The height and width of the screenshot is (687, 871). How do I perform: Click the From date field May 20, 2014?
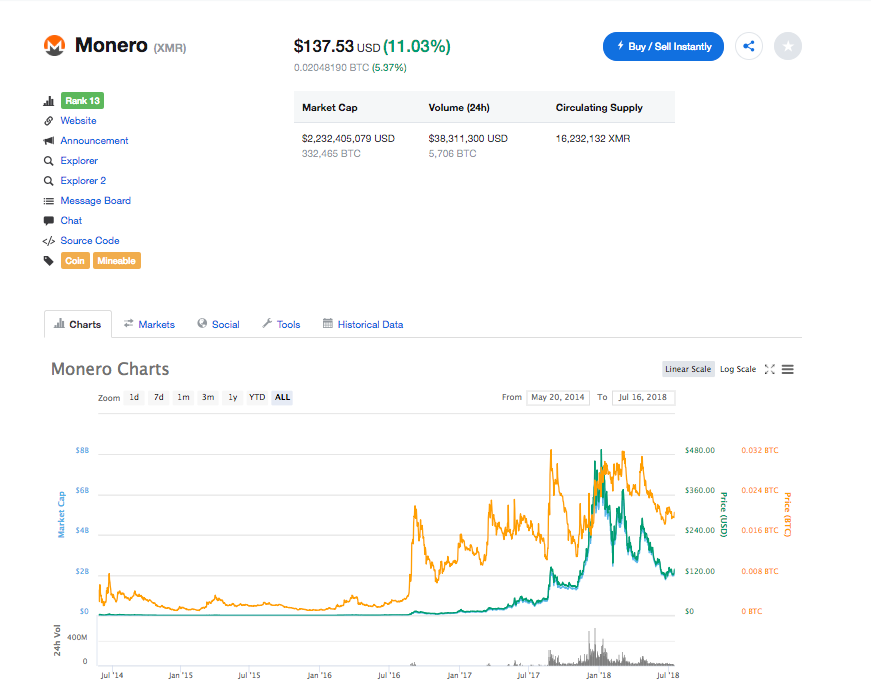[558, 397]
